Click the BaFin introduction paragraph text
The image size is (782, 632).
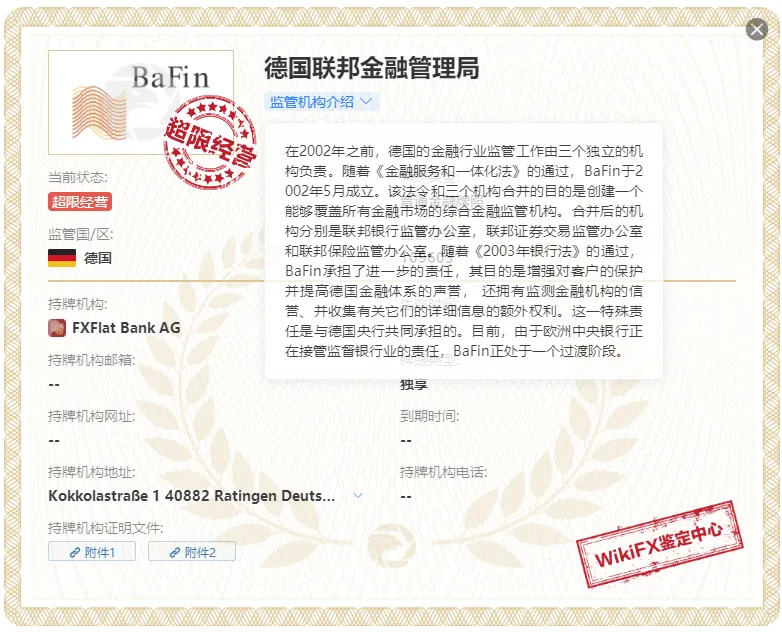(464, 251)
